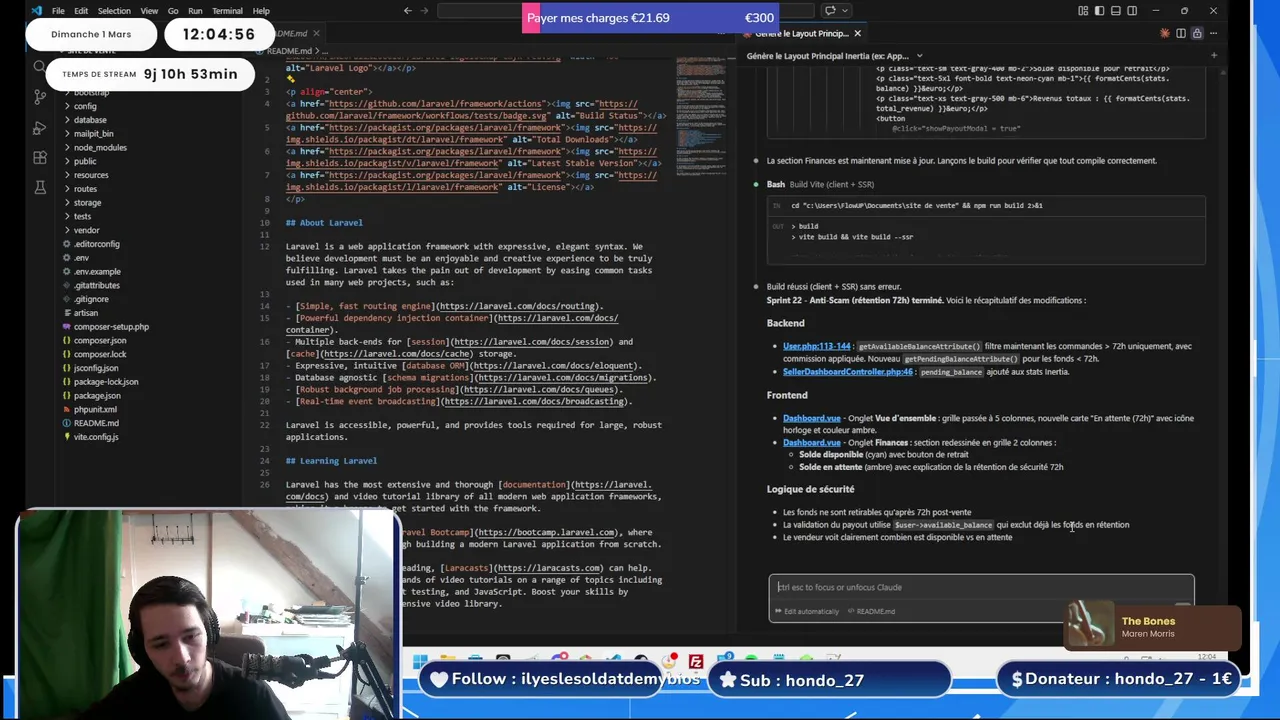Open the conversation title dropdown 'Génère le Layout Principal Inertia'

click(x=834, y=56)
